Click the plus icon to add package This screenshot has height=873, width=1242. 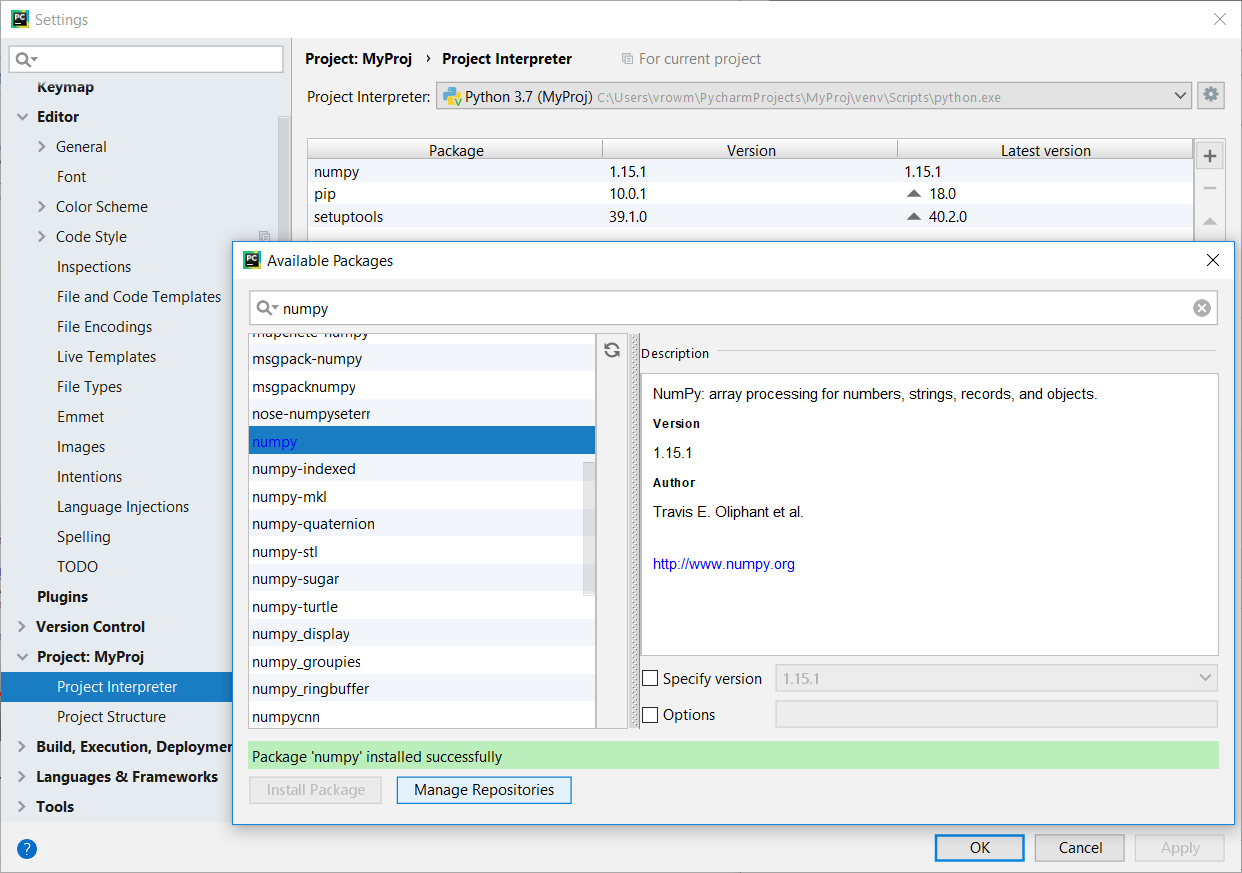[x=1210, y=156]
